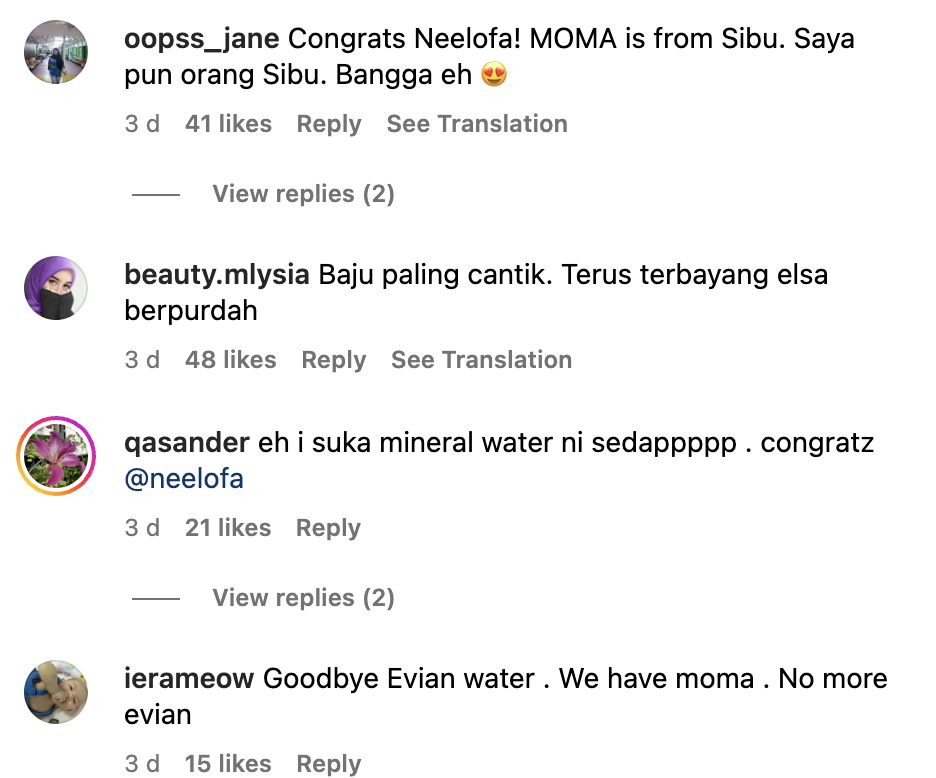
Task: Open the @neelofa mention link
Action: coord(184,479)
